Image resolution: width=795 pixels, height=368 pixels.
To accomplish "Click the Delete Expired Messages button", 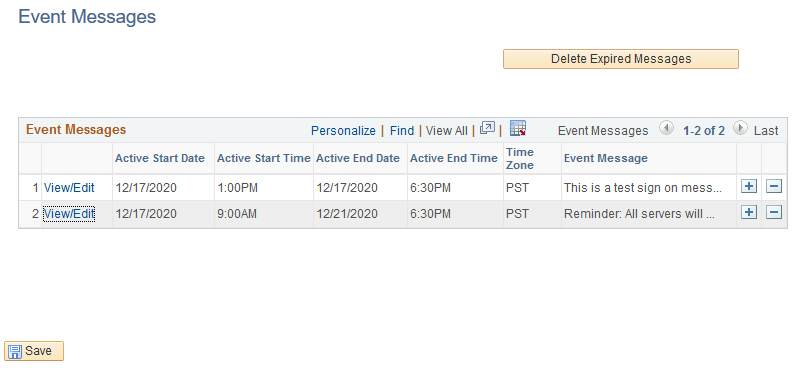I will coord(621,59).
